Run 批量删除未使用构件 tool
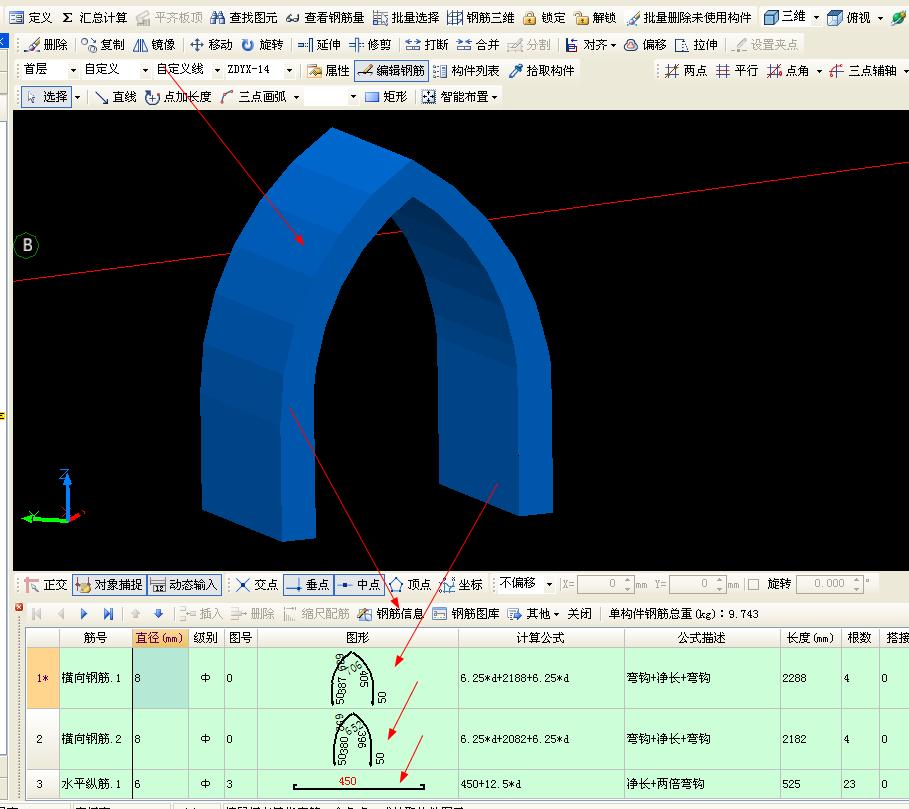The width and height of the screenshot is (909, 809). tap(689, 17)
